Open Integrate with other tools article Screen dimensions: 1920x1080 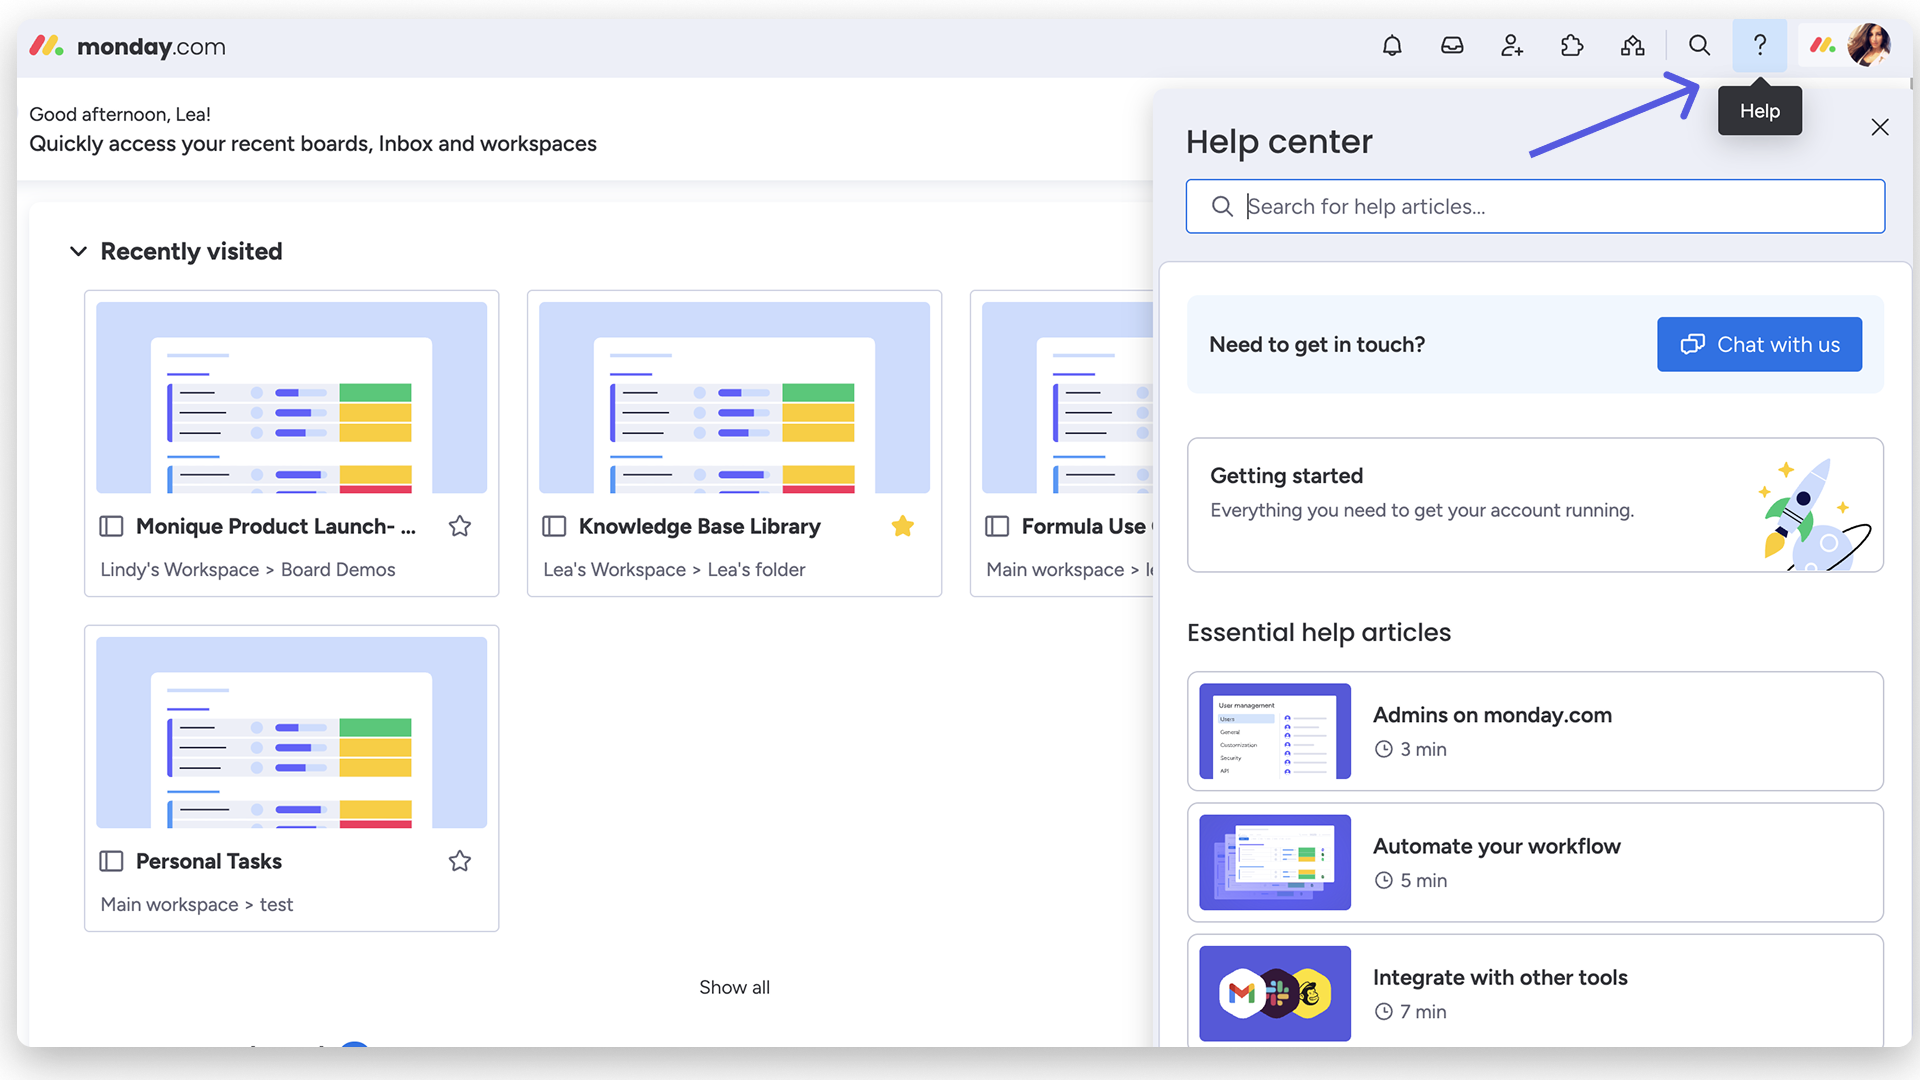1535,991
